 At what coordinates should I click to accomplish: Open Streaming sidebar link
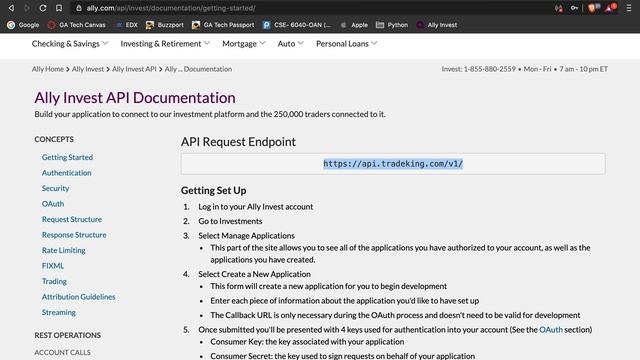click(59, 312)
